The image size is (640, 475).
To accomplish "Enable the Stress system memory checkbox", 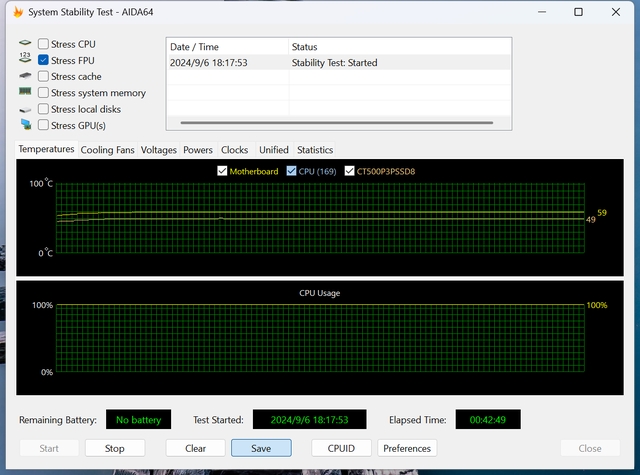I will [x=43, y=93].
